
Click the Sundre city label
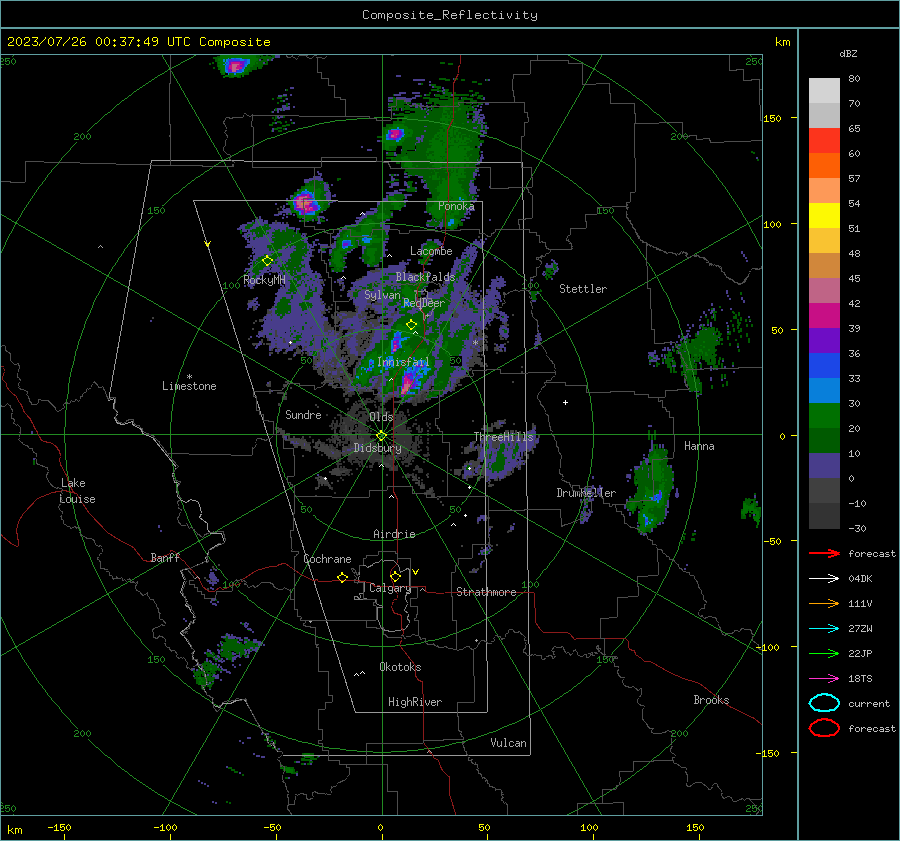click(x=303, y=414)
